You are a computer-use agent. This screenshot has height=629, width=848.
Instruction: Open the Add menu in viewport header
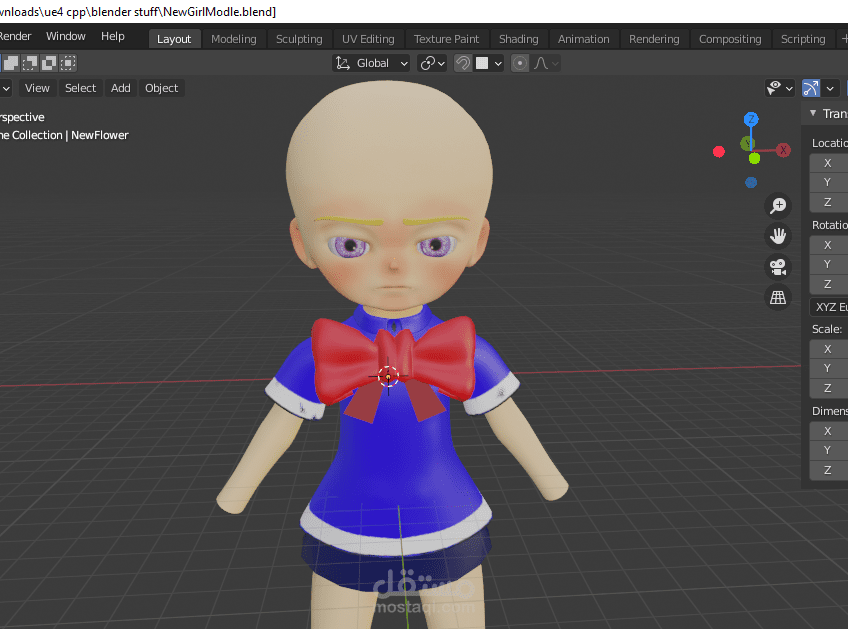pyautogui.click(x=120, y=88)
